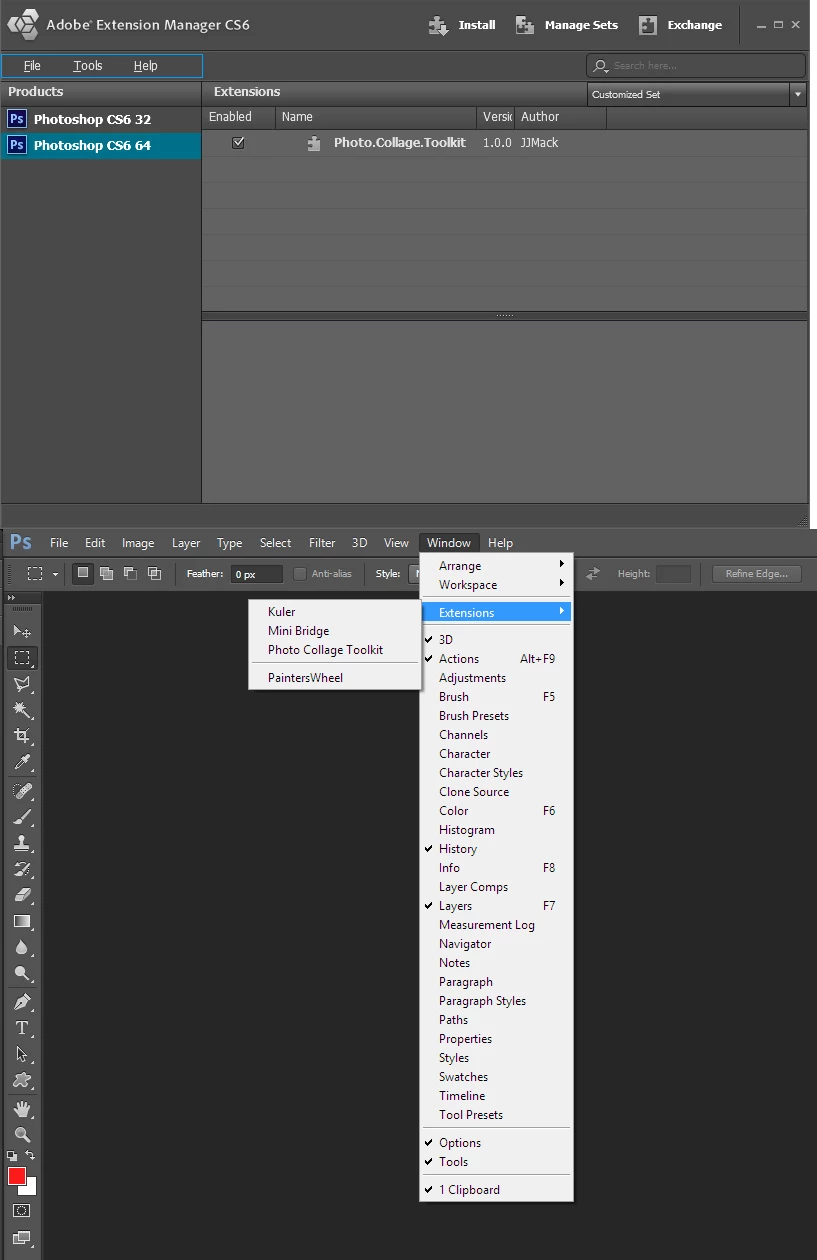Select the Brush tool

tap(22, 817)
